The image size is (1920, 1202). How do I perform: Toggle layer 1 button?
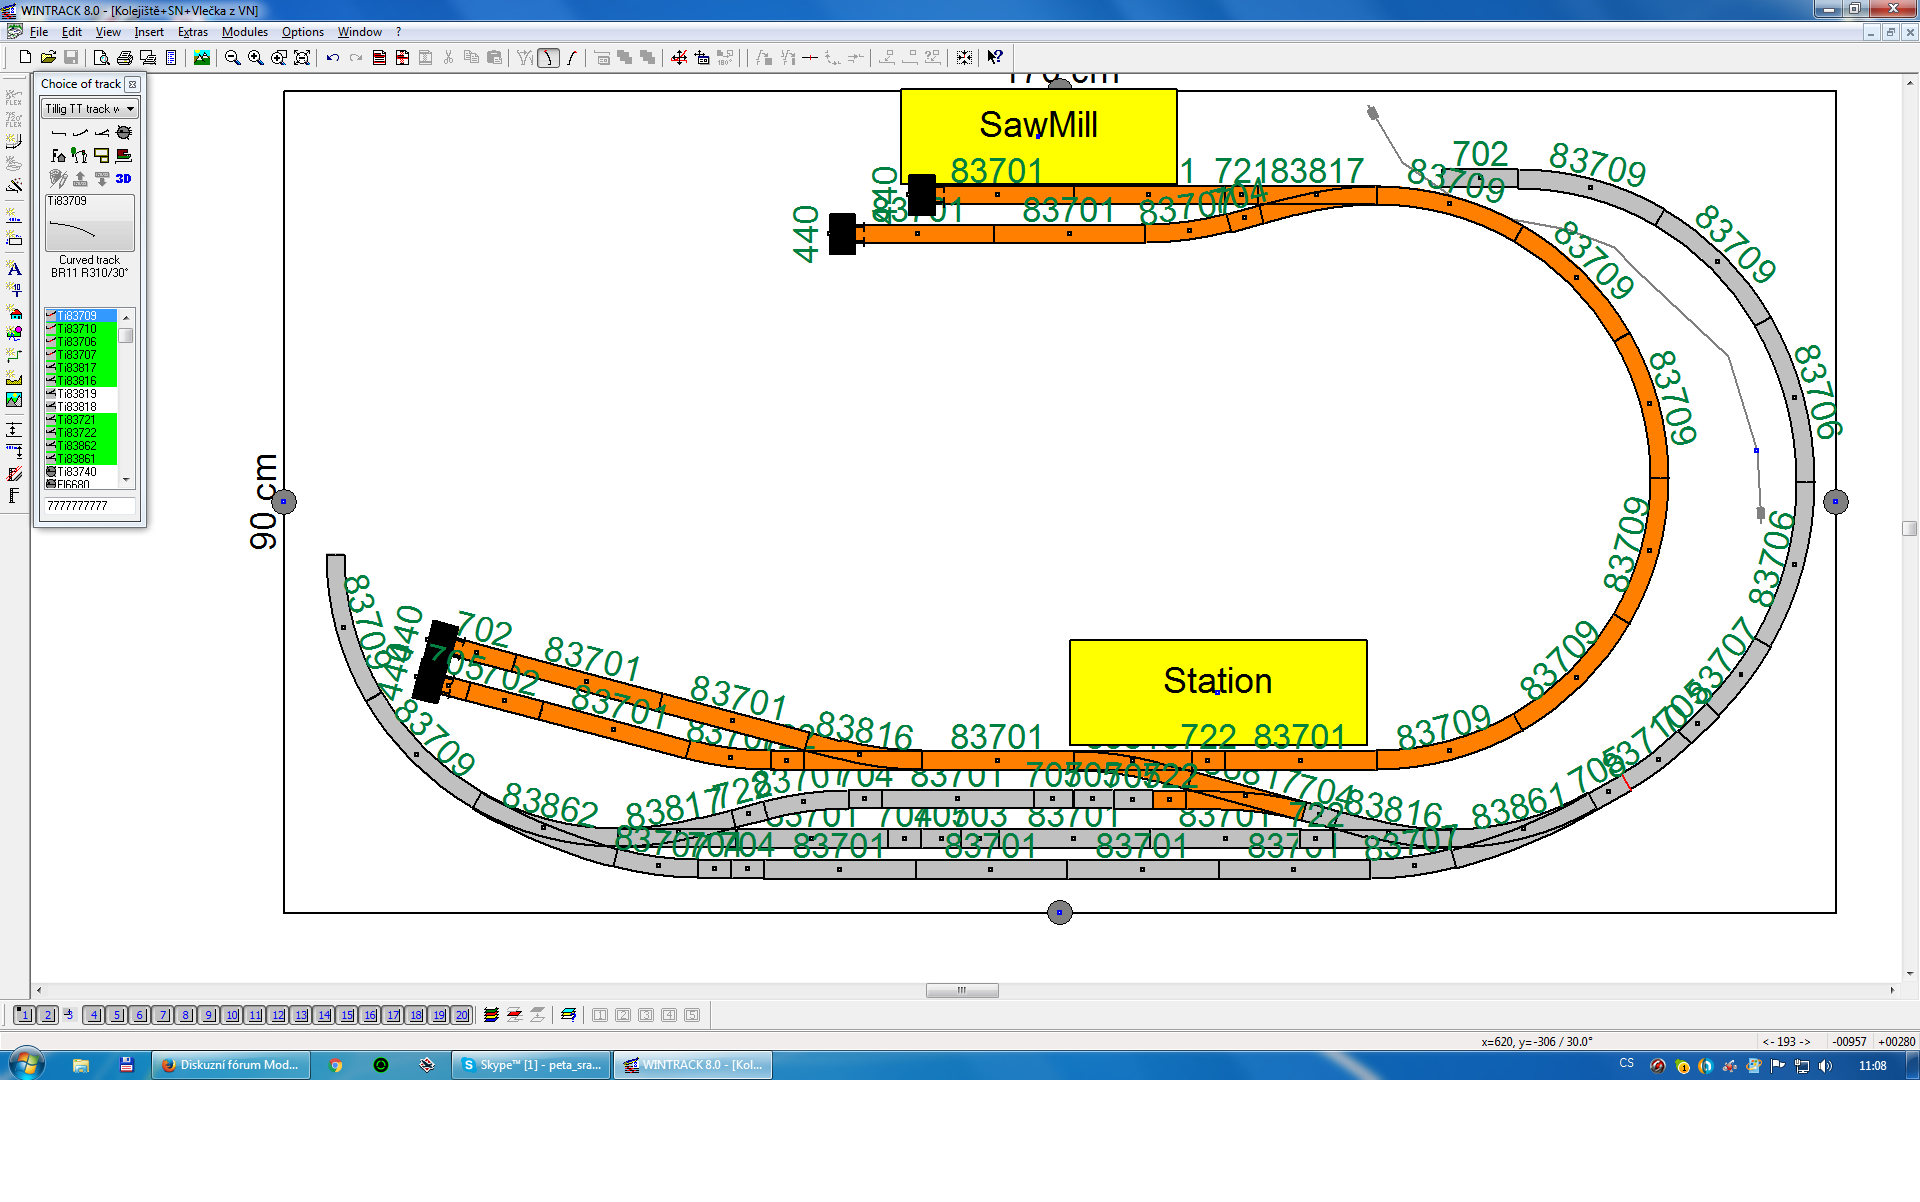(24, 1015)
